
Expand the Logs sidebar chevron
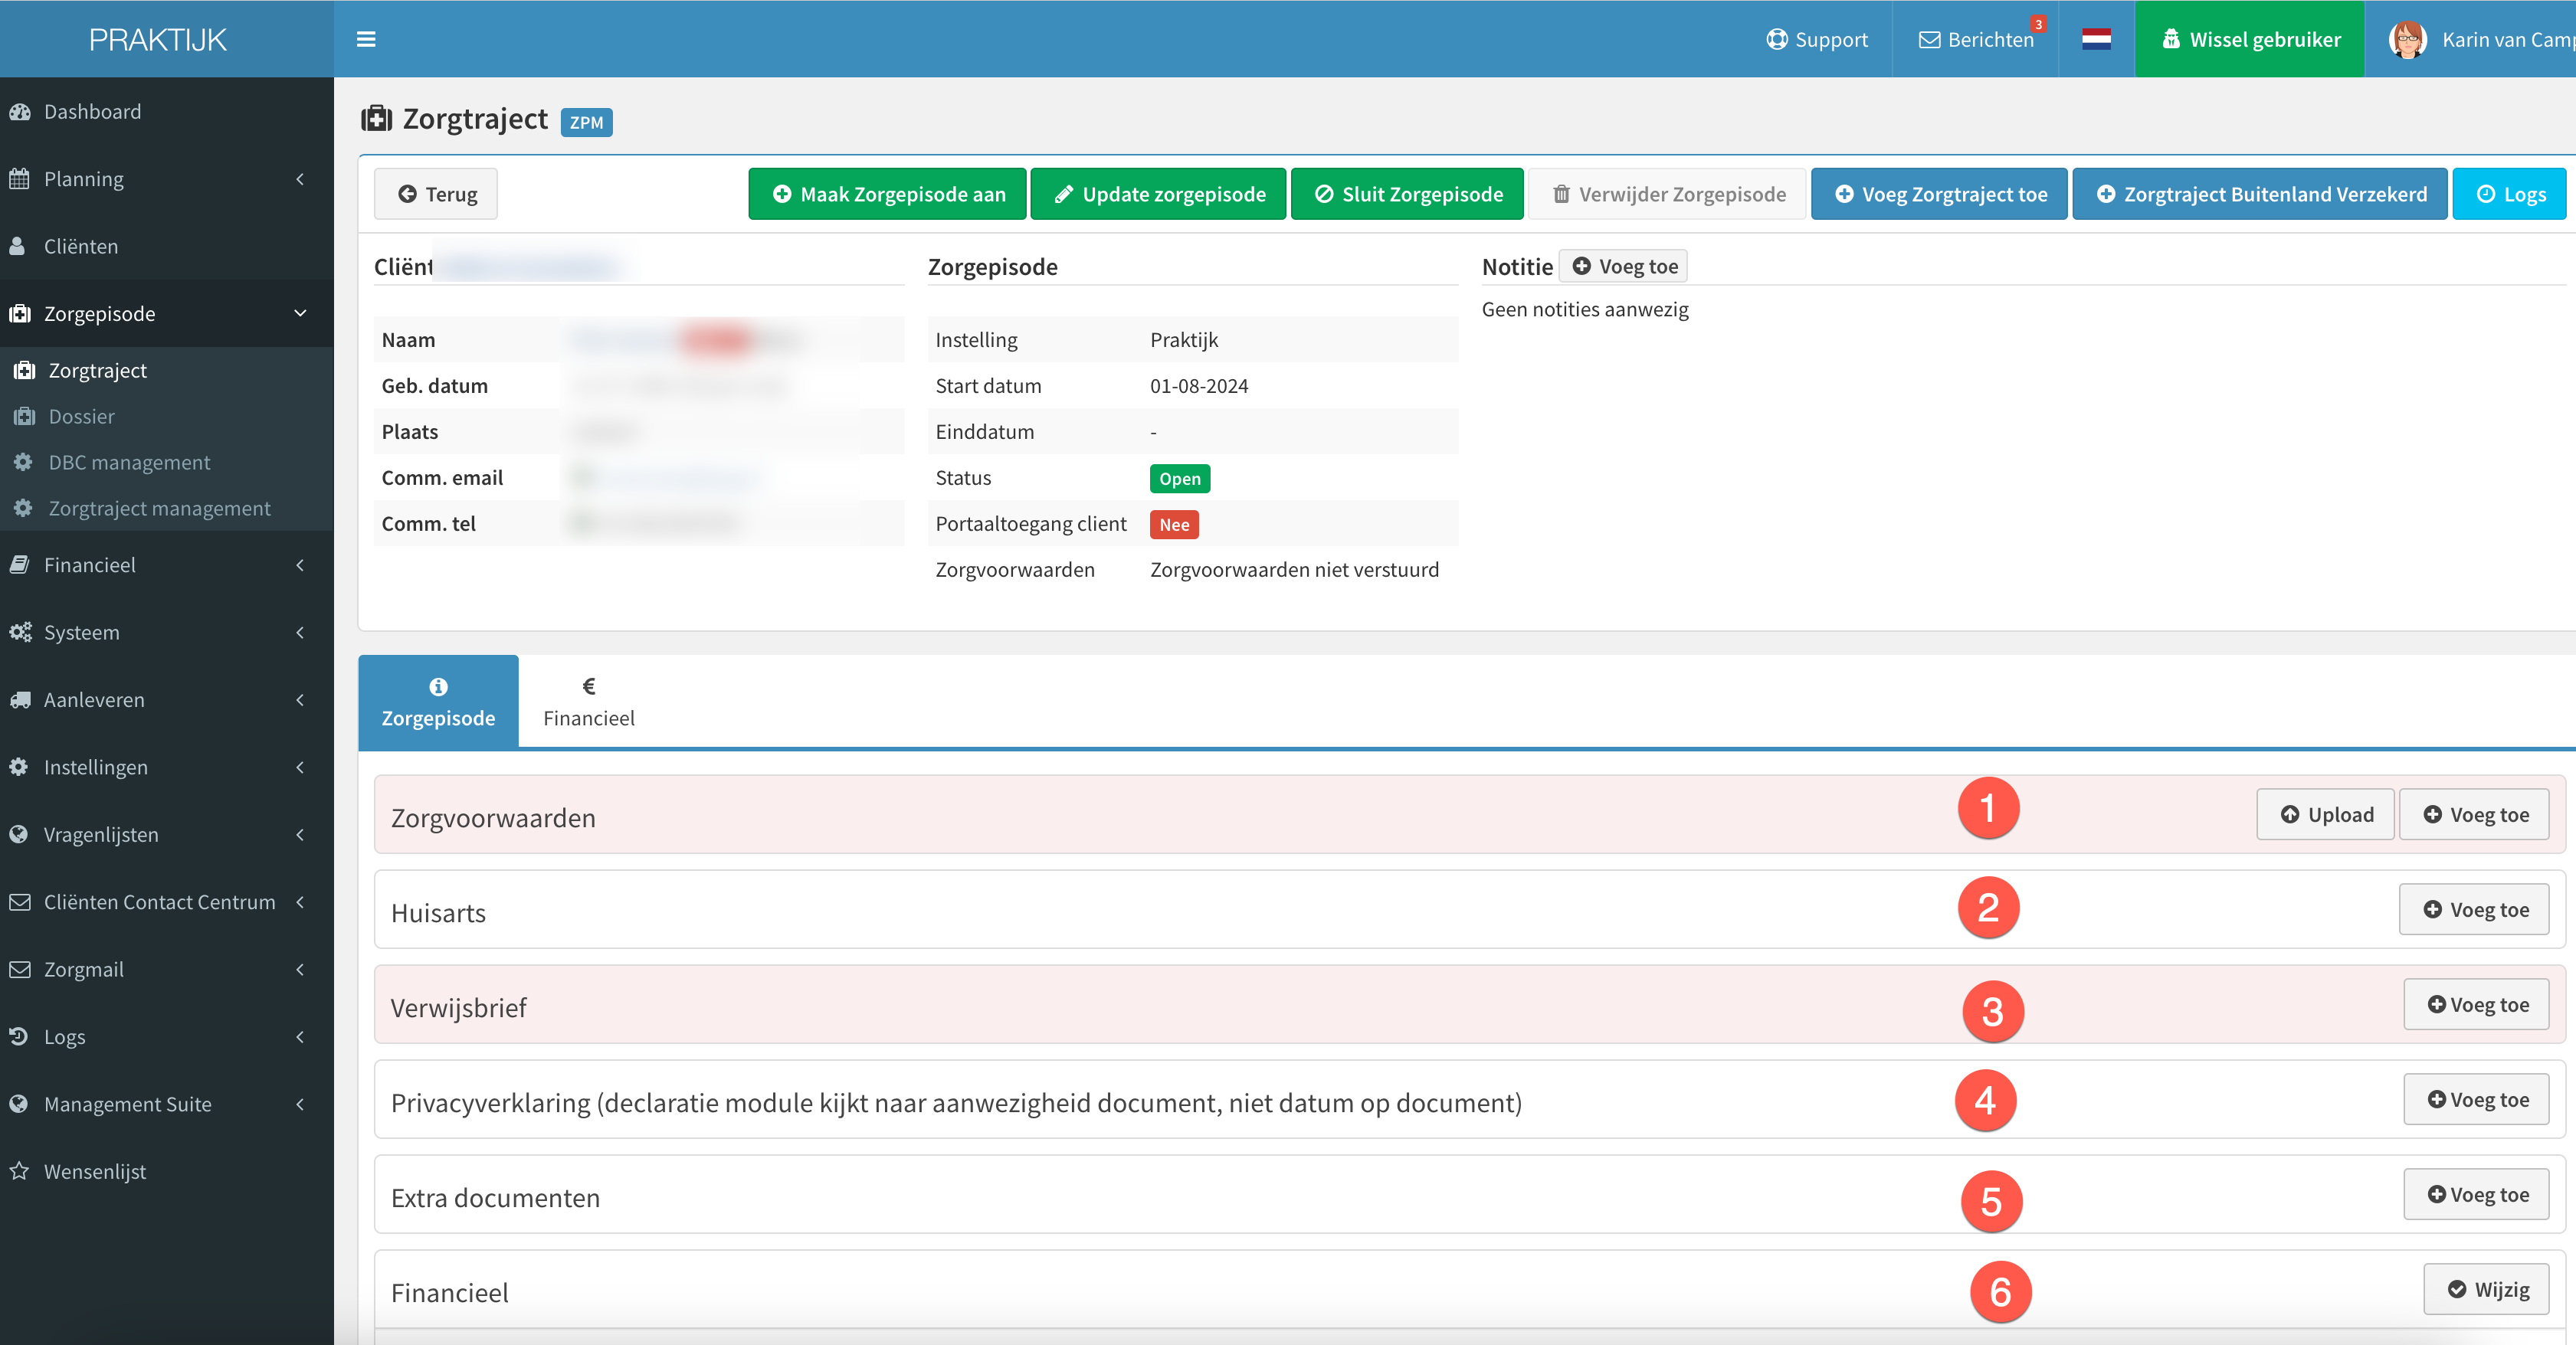point(299,1037)
